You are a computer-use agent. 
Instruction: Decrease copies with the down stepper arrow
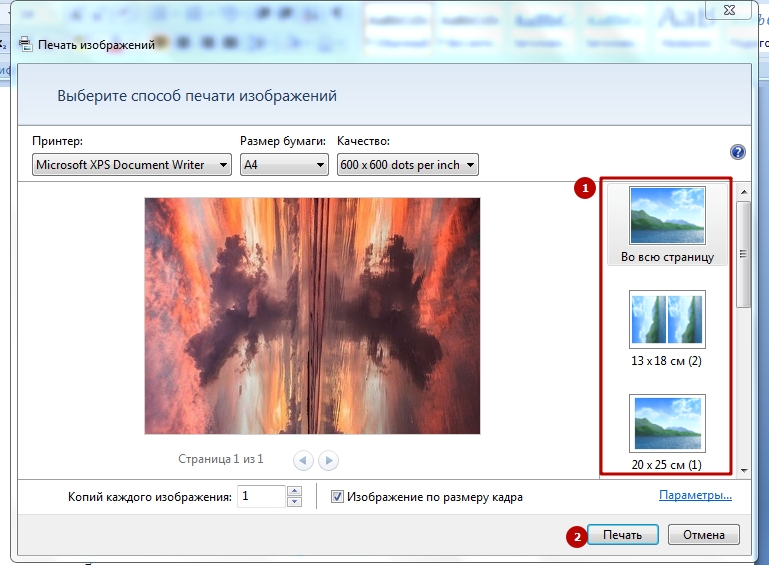pos(294,502)
